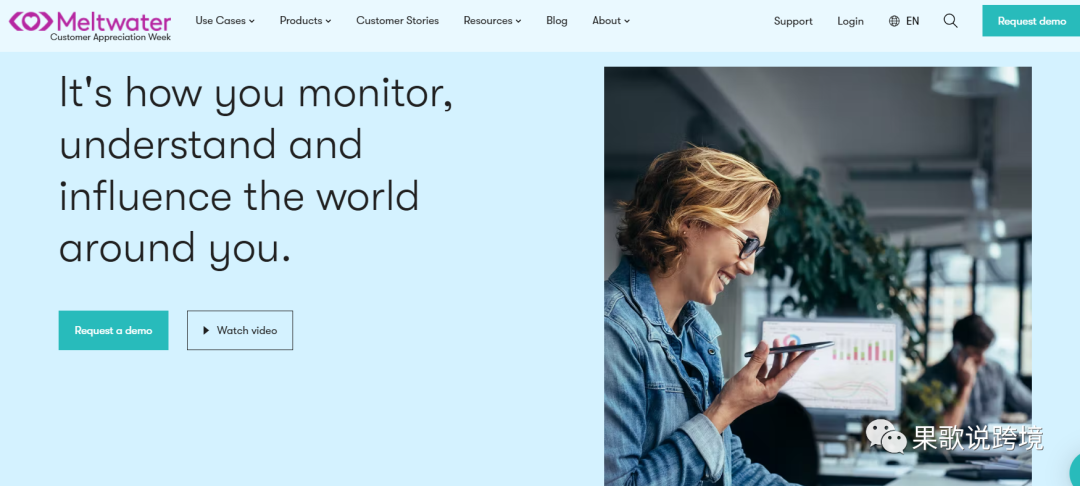Screen dimensions: 1080x486
Task: Click the Meltwater heart logo icon
Action: (30, 21)
